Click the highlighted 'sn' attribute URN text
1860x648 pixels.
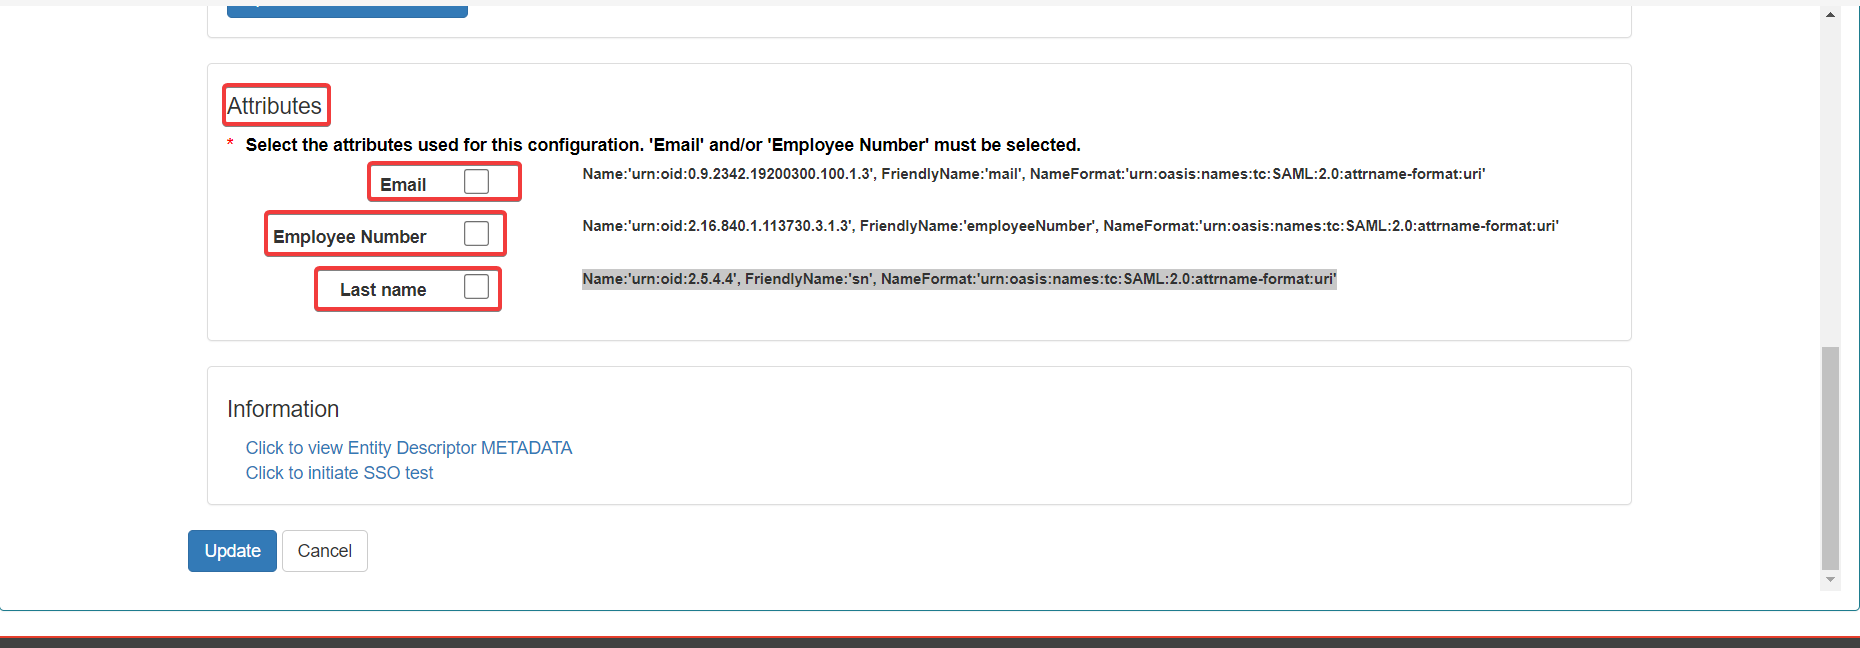pos(959,279)
